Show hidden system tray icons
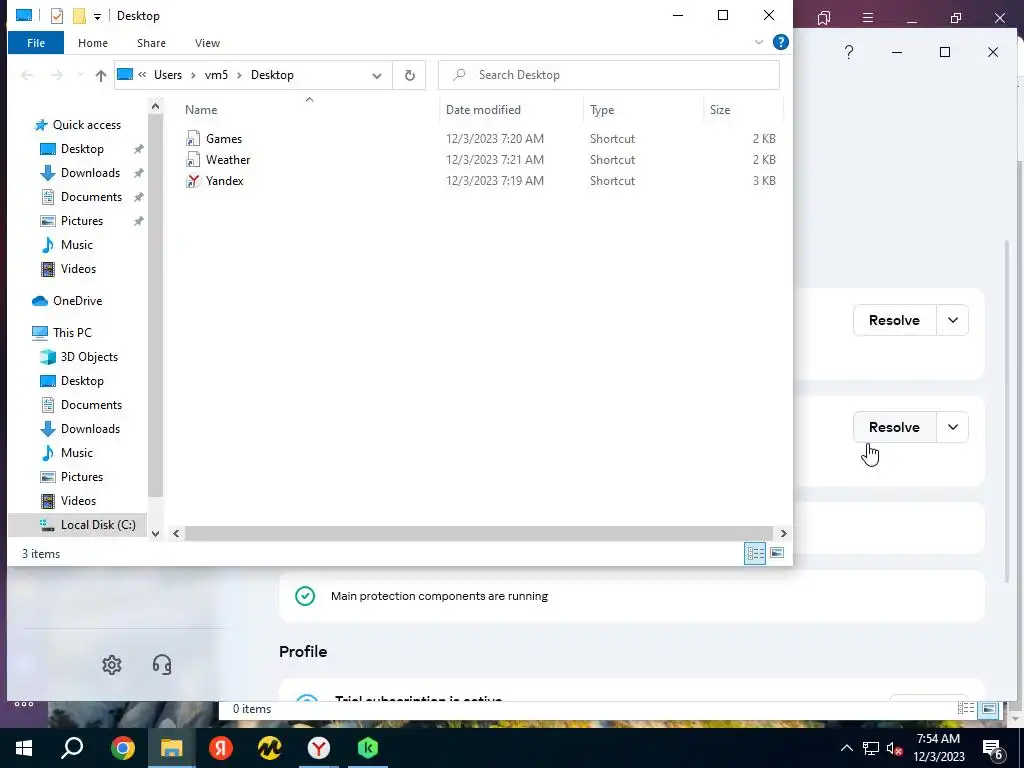 [846, 748]
